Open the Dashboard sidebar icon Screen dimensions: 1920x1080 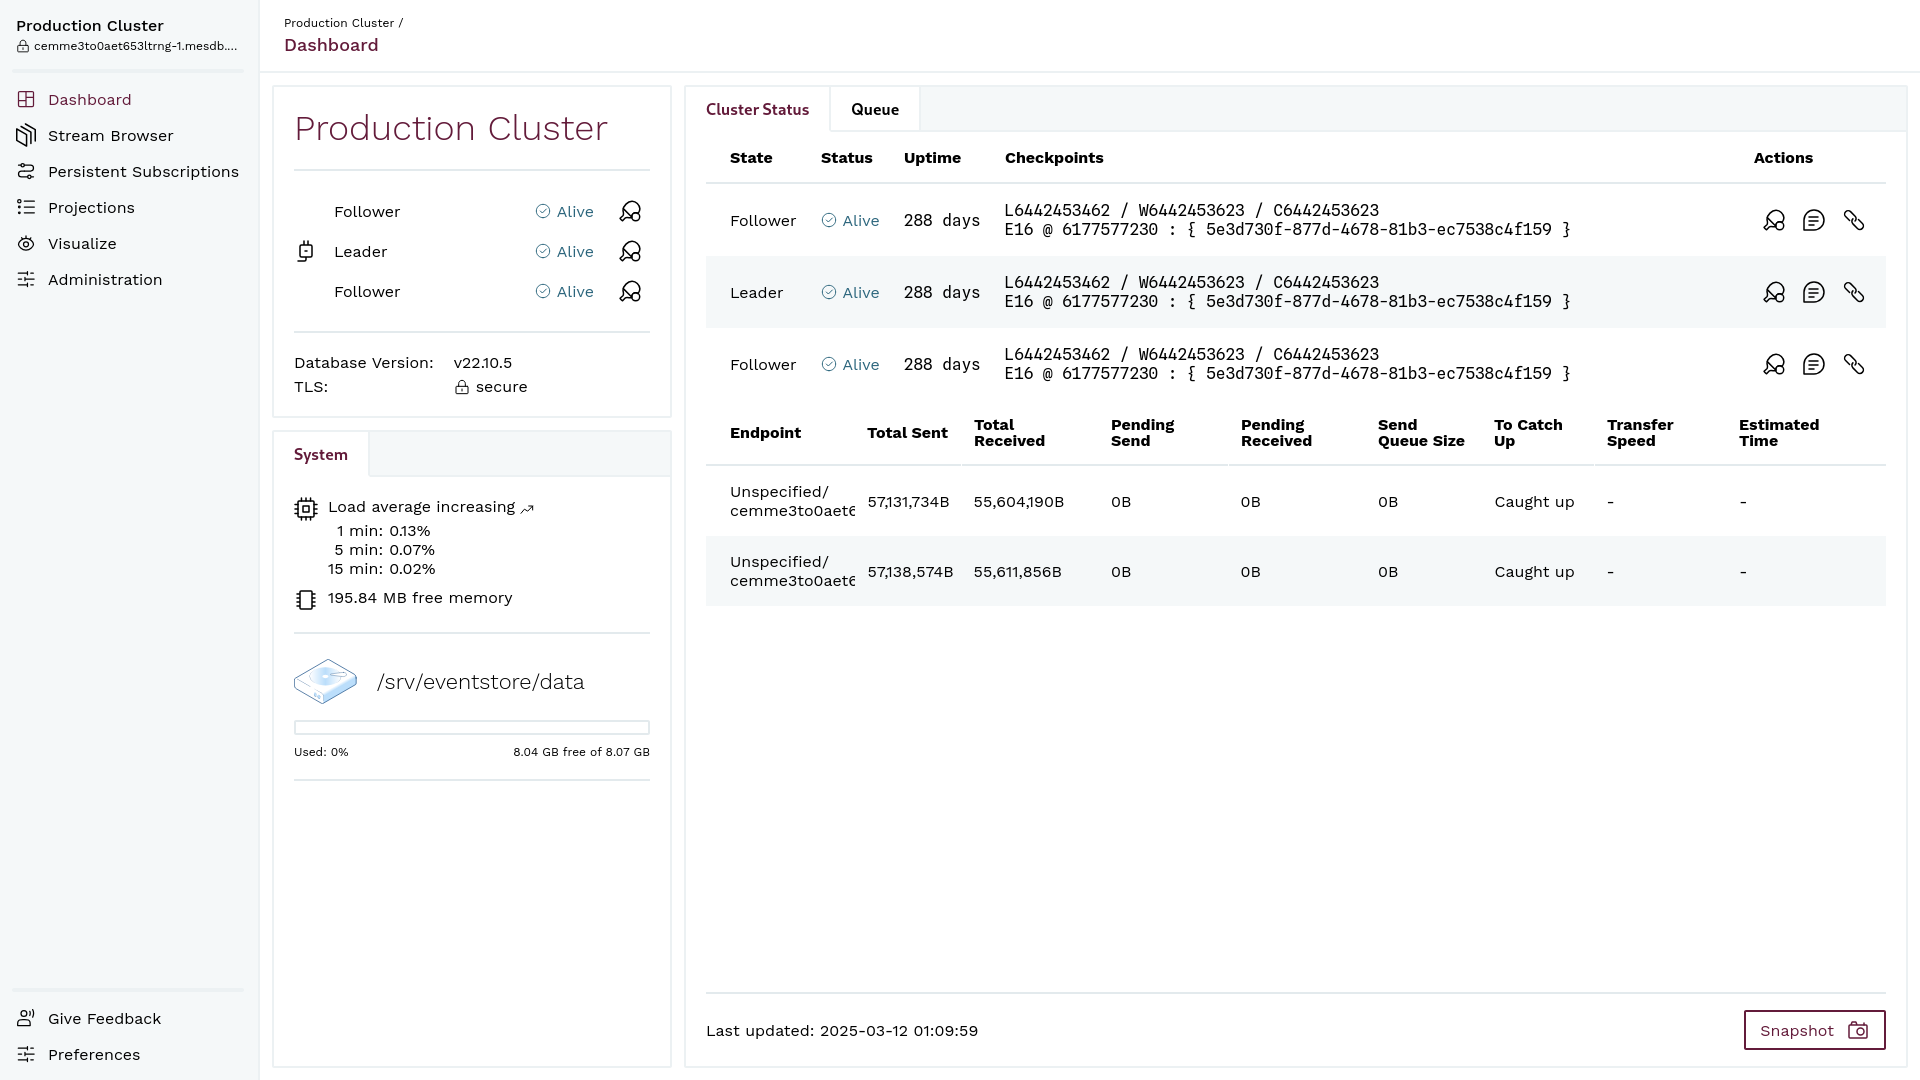click(x=26, y=99)
